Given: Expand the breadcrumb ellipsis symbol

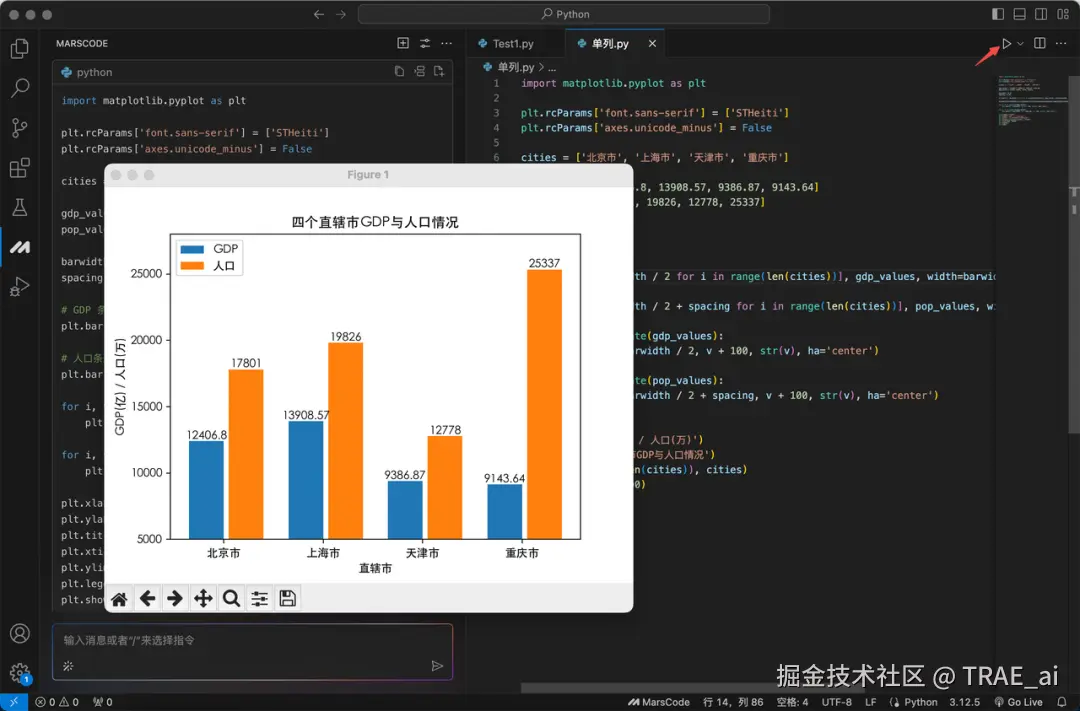Looking at the screenshot, I should tap(552, 68).
